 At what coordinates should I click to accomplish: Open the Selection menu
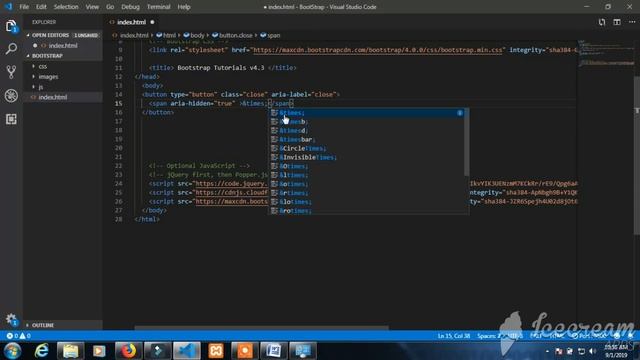tap(66, 7)
